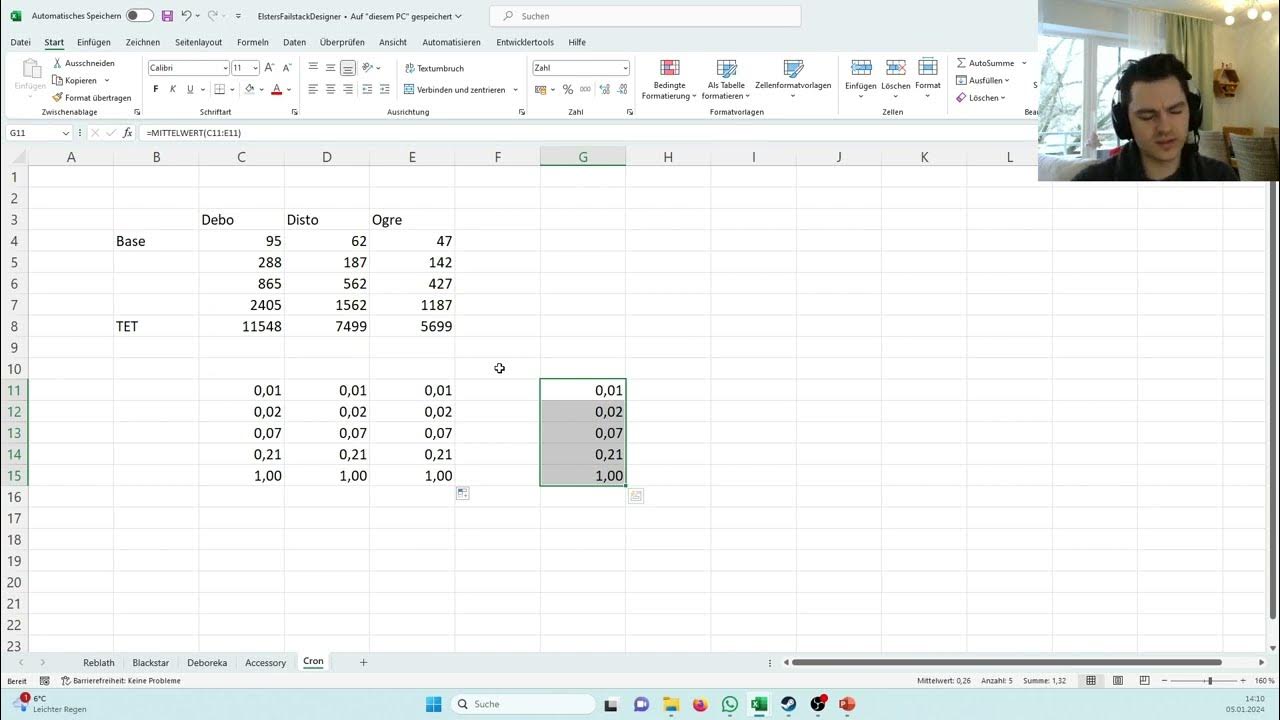Cut selection with Ausschneiden
Image resolution: width=1280 pixels, height=720 pixels.
83,63
